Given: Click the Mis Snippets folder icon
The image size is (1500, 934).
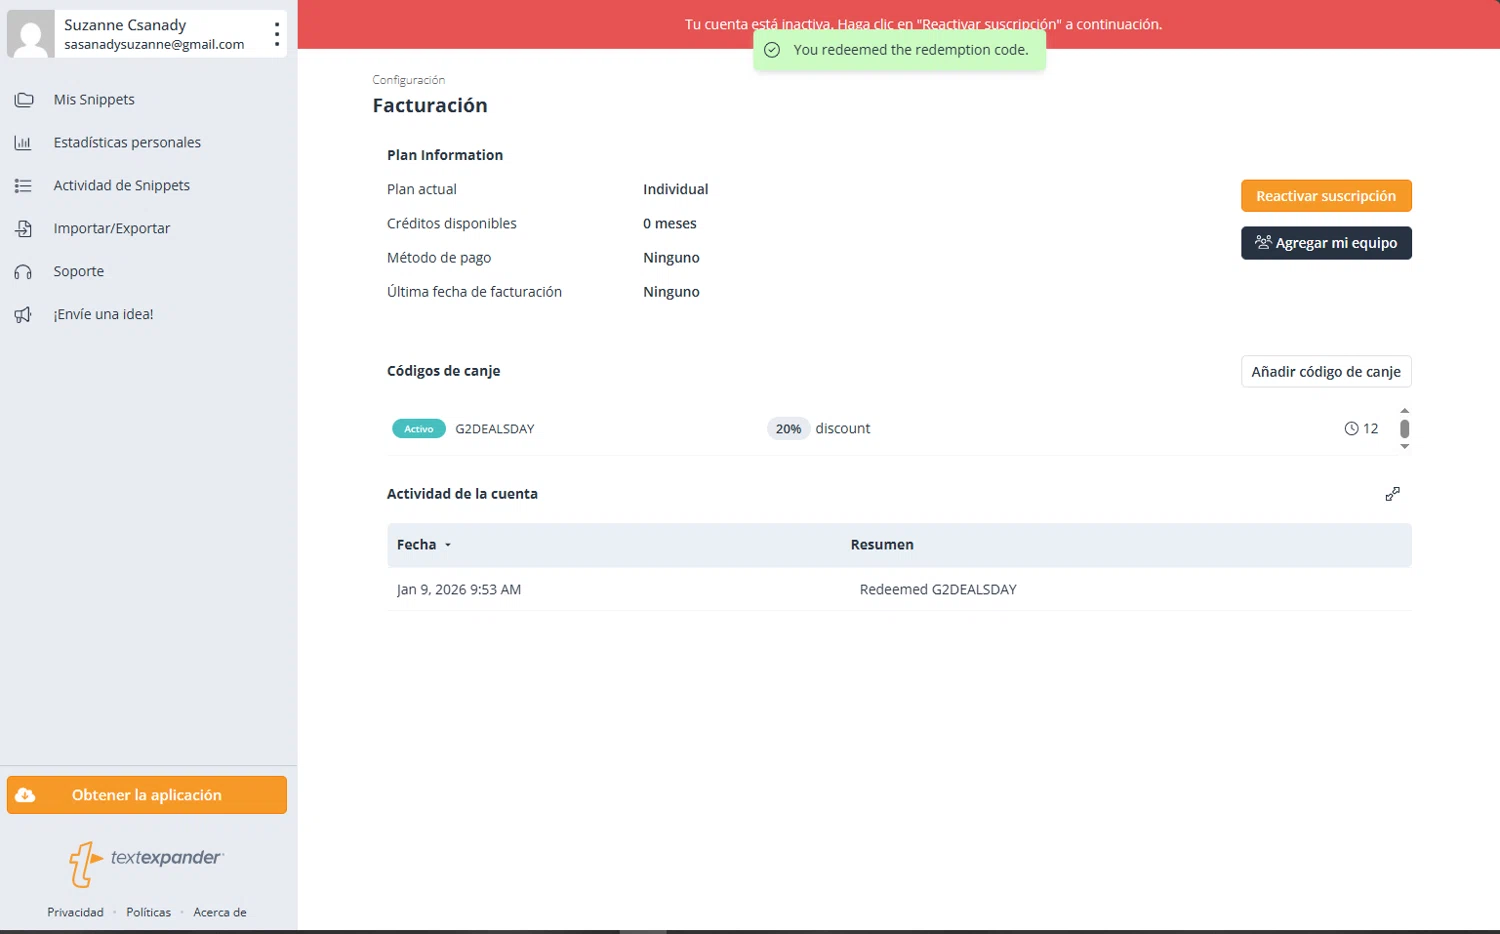Looking at the screenshot, I should point(23,100).
